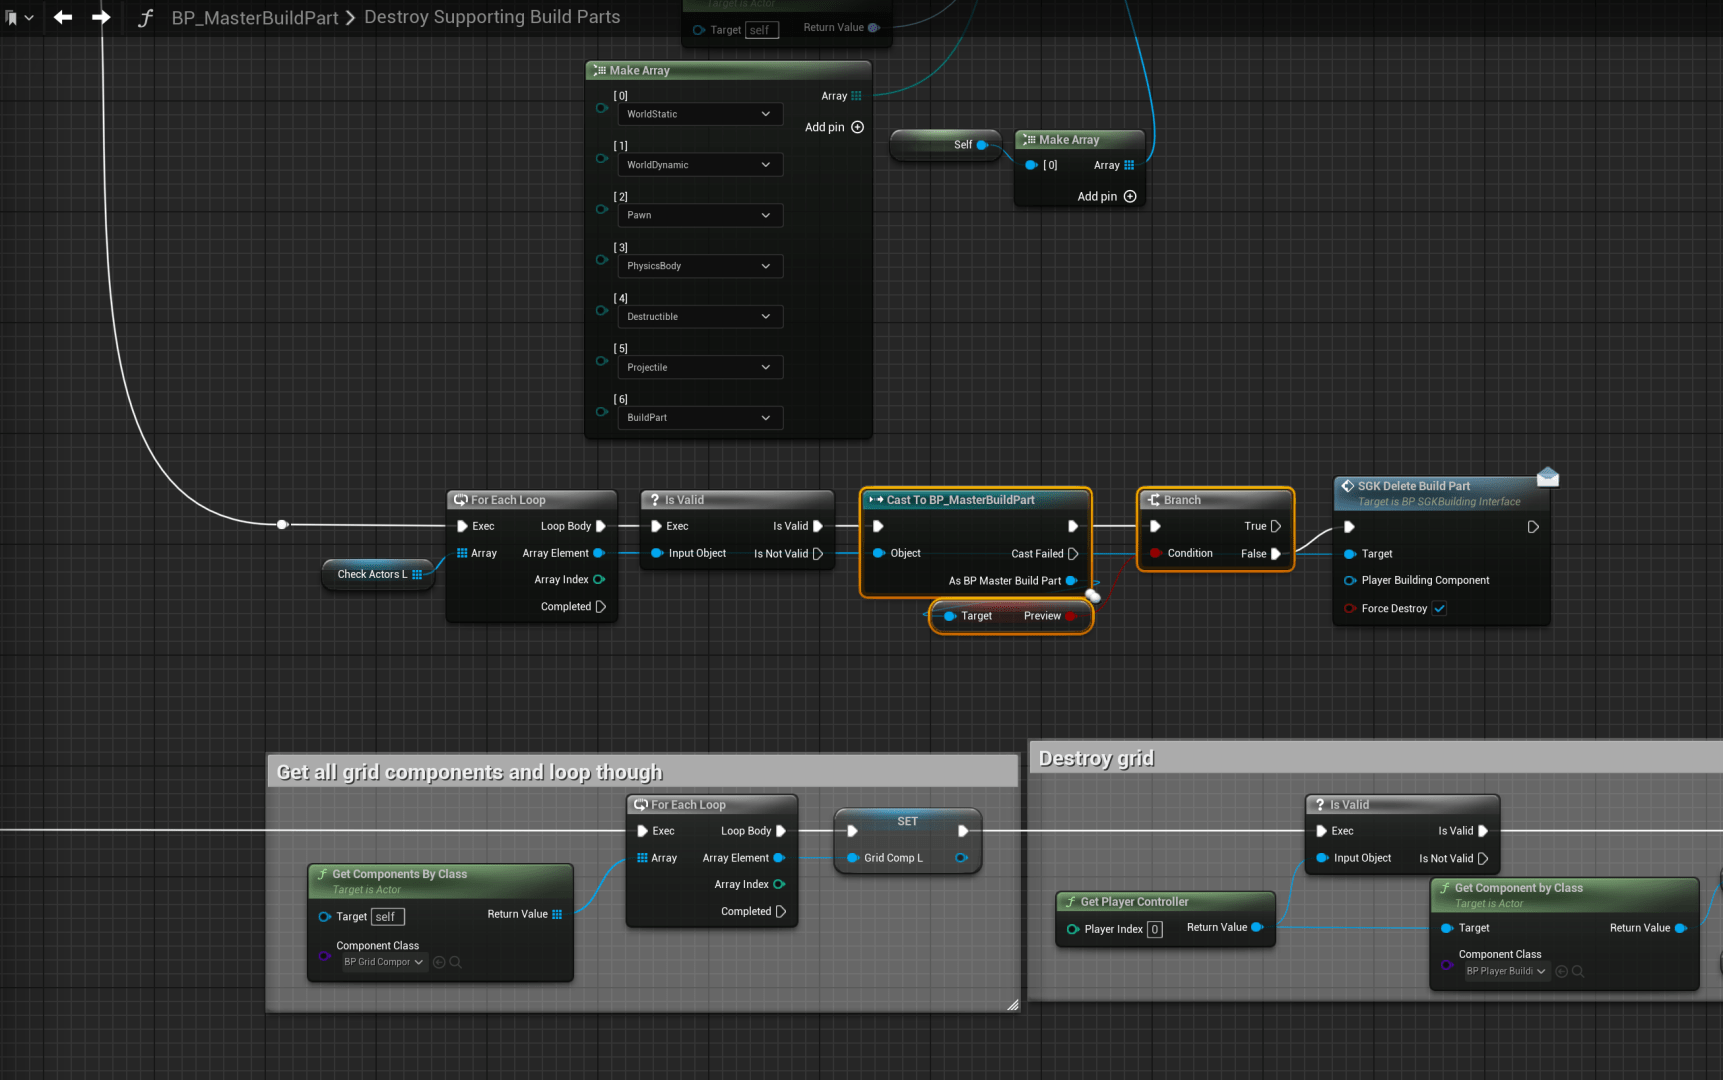Click the resize handle of the grid components comment
Image resolution: width=1723 pixels, height=1080 pixels.
[x=1012, y=1004]
